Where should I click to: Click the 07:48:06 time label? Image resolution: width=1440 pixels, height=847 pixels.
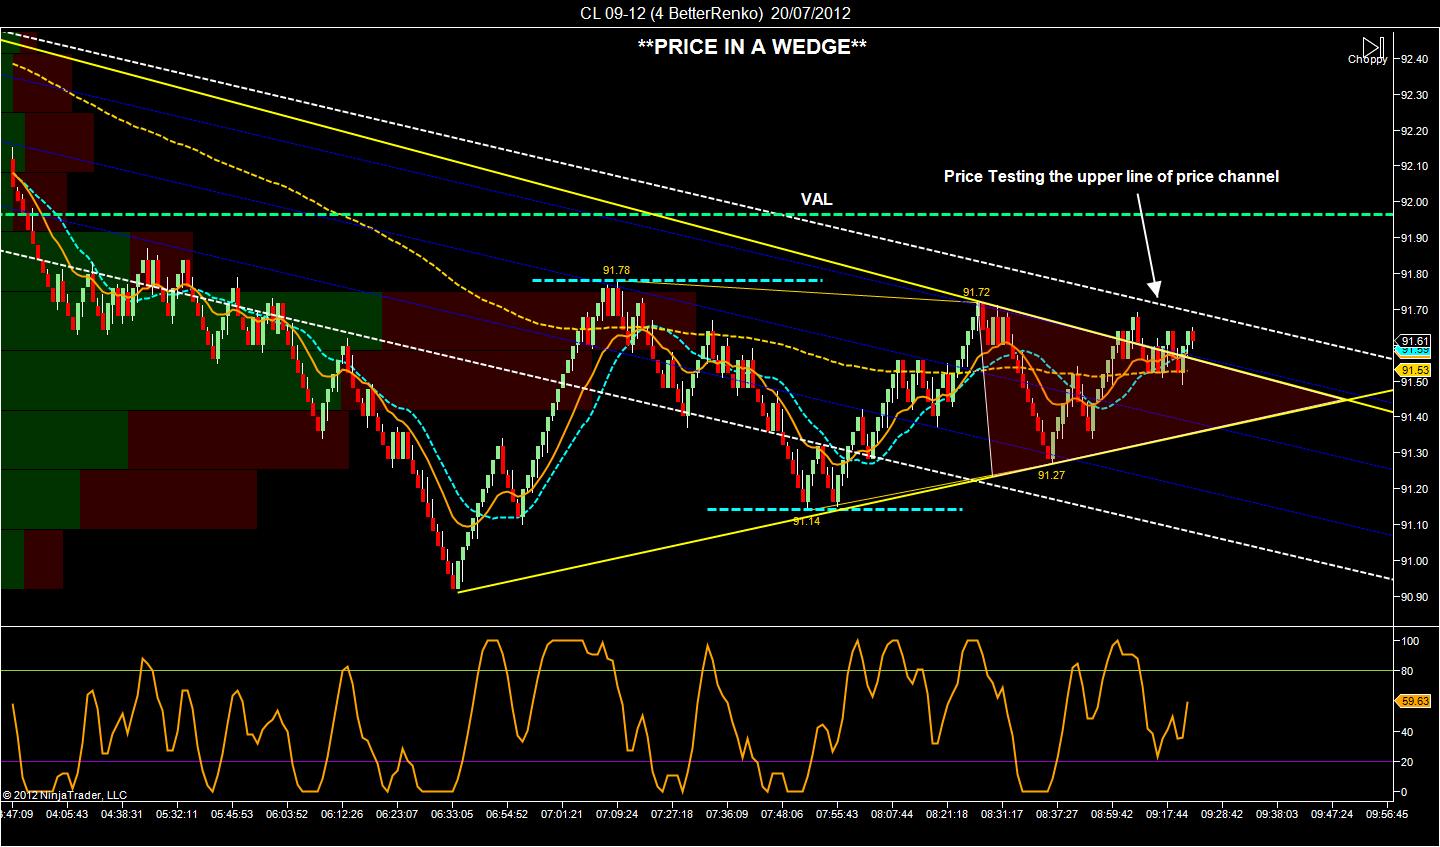click(782, 814)
